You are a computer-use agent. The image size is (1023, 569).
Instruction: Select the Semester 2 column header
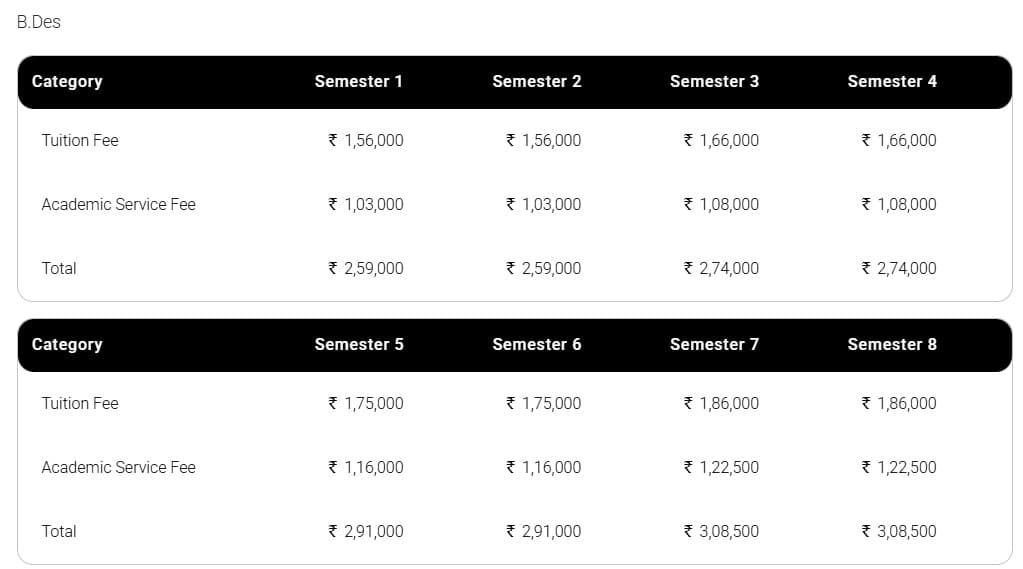click(x=536, y=81)
